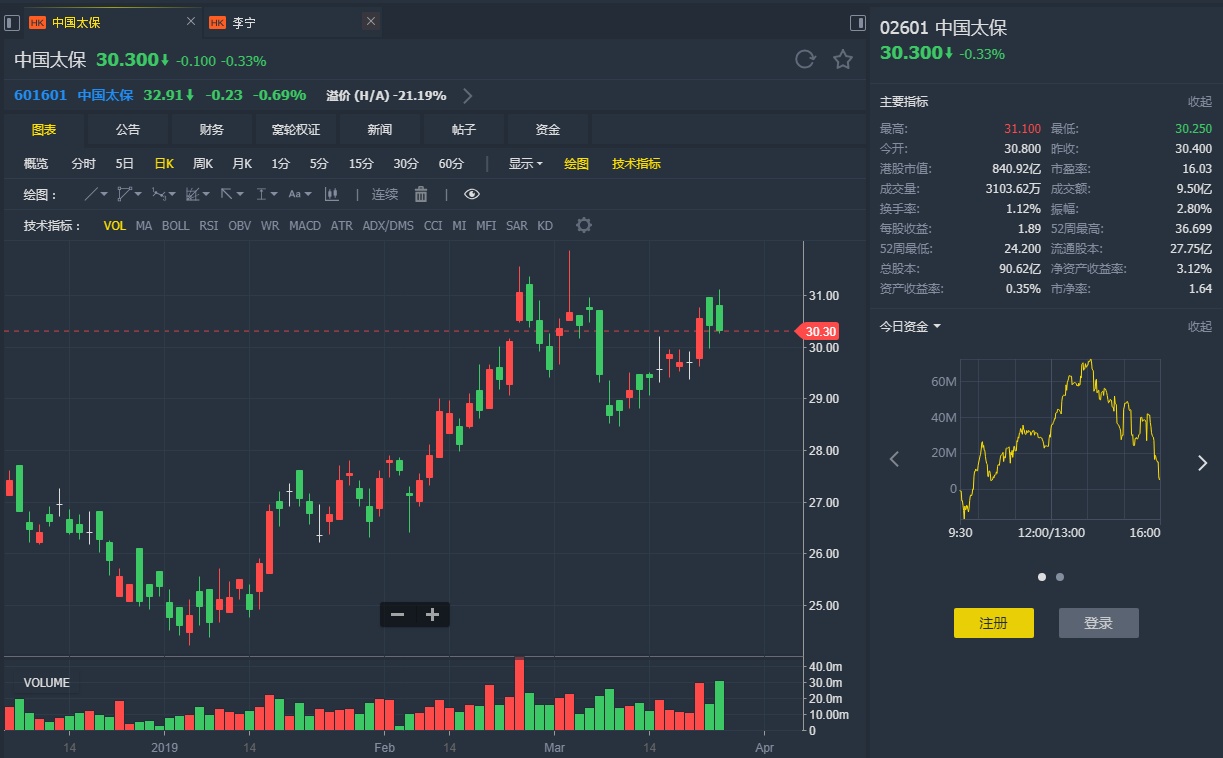Screen dimensions: 1223x758
Task: Expand the A-share quote chevron arrow
Action: pos(467,96)
